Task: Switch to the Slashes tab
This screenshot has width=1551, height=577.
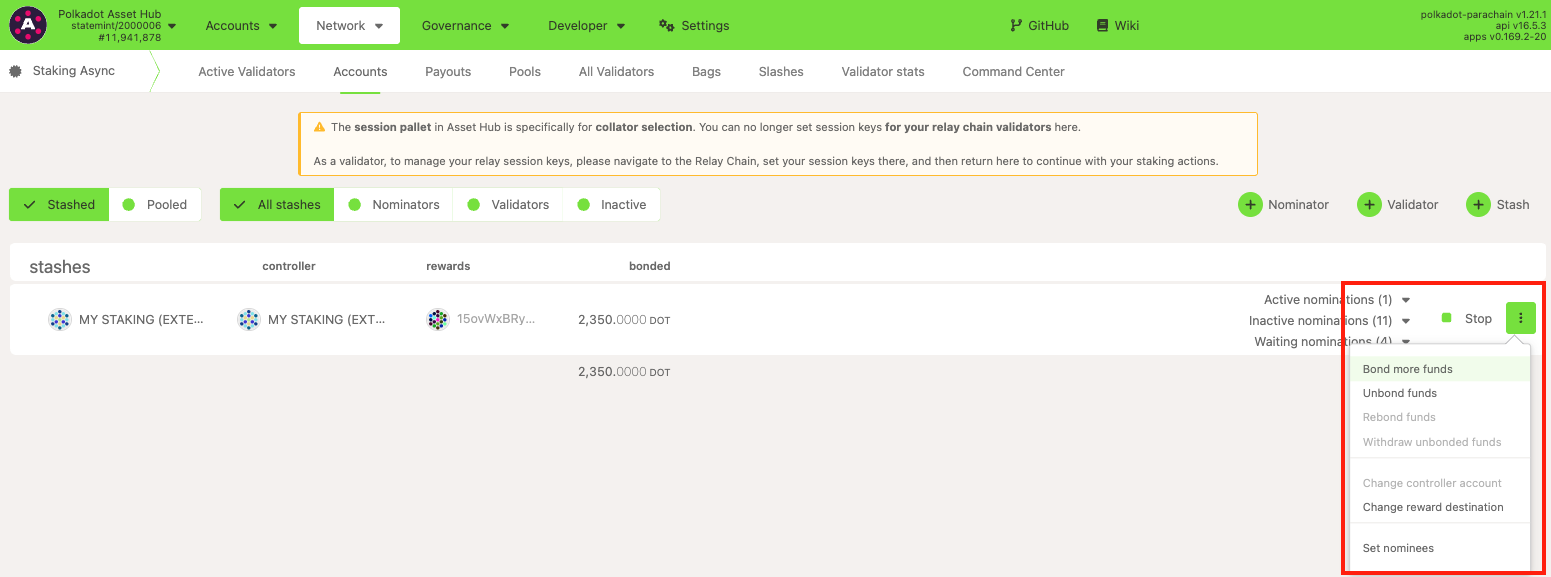Action: pyautogui.click(x=781, y=71)
